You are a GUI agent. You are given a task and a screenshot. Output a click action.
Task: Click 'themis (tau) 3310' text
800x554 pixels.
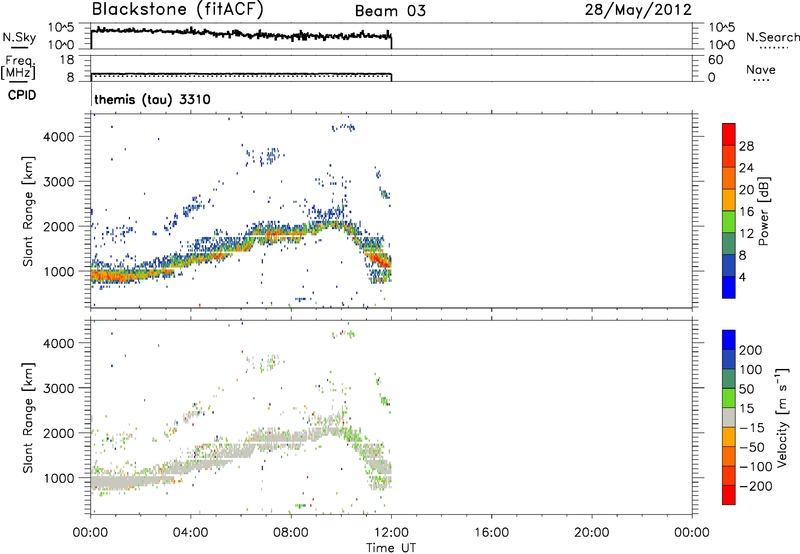(x=152, y=99)
